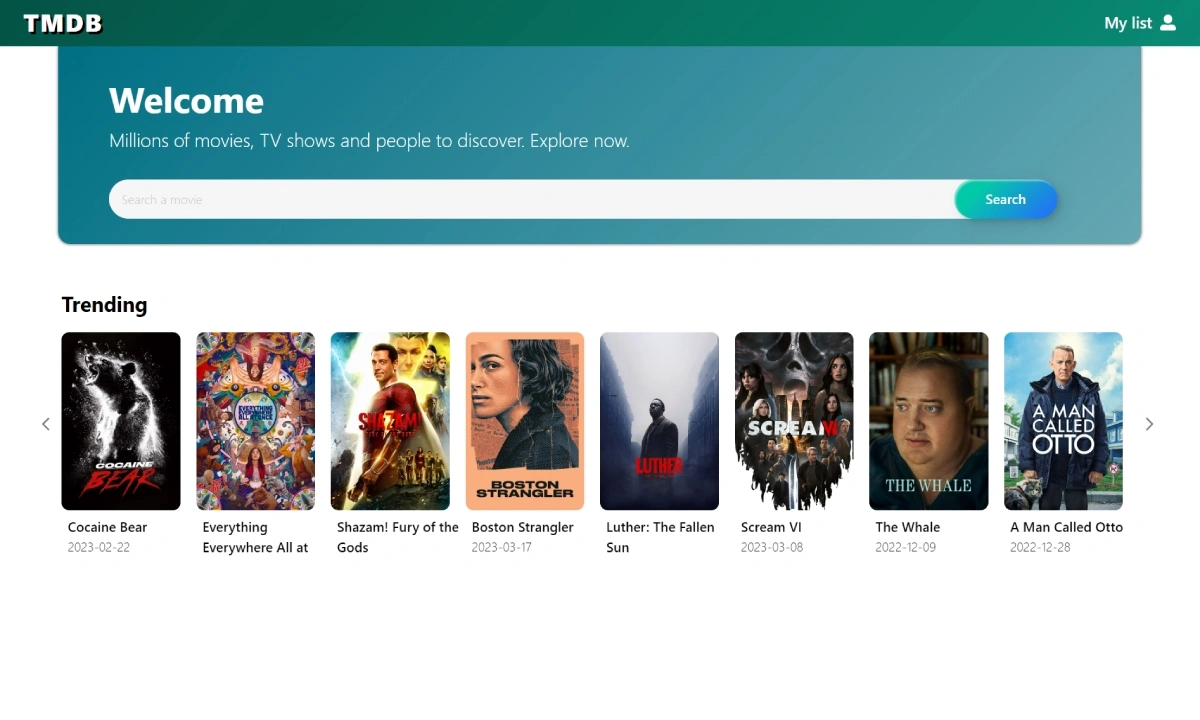Open the My list link
This screenshot has height=720, width=1200.
1128,23
